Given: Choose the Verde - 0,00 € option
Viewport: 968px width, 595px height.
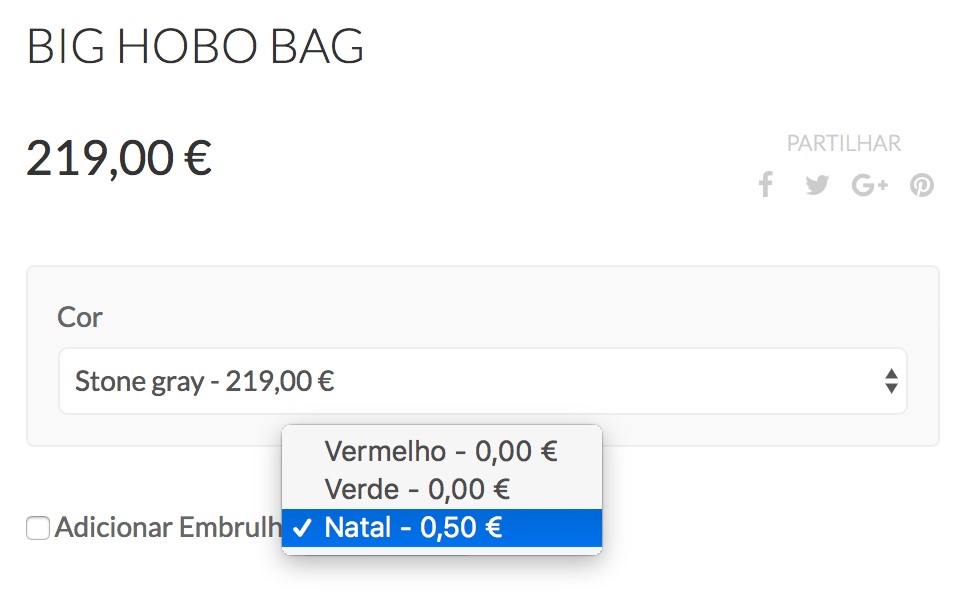Looking at the screenshot, I should point(417,489).
